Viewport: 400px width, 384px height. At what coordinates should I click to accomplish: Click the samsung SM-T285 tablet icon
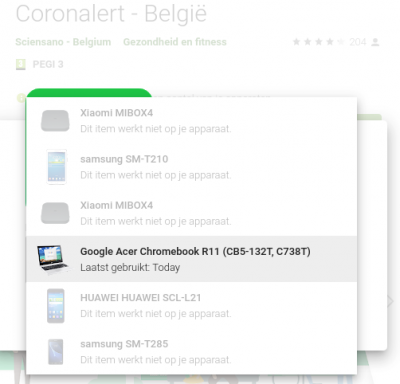tap(56, 352)
